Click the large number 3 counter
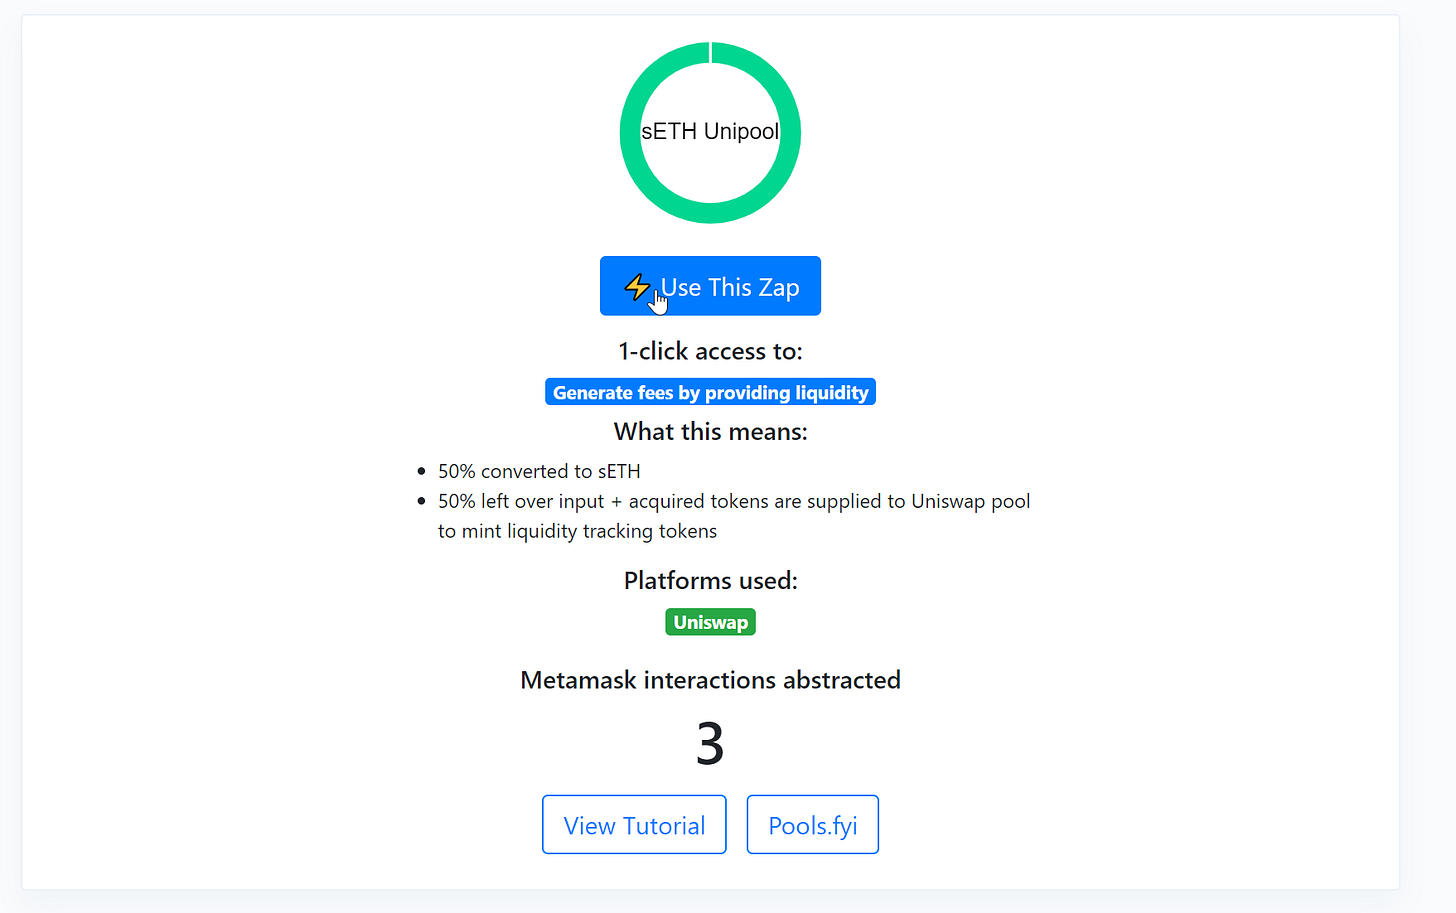This screenshot has width=1456, height=913. click(710, 744)
